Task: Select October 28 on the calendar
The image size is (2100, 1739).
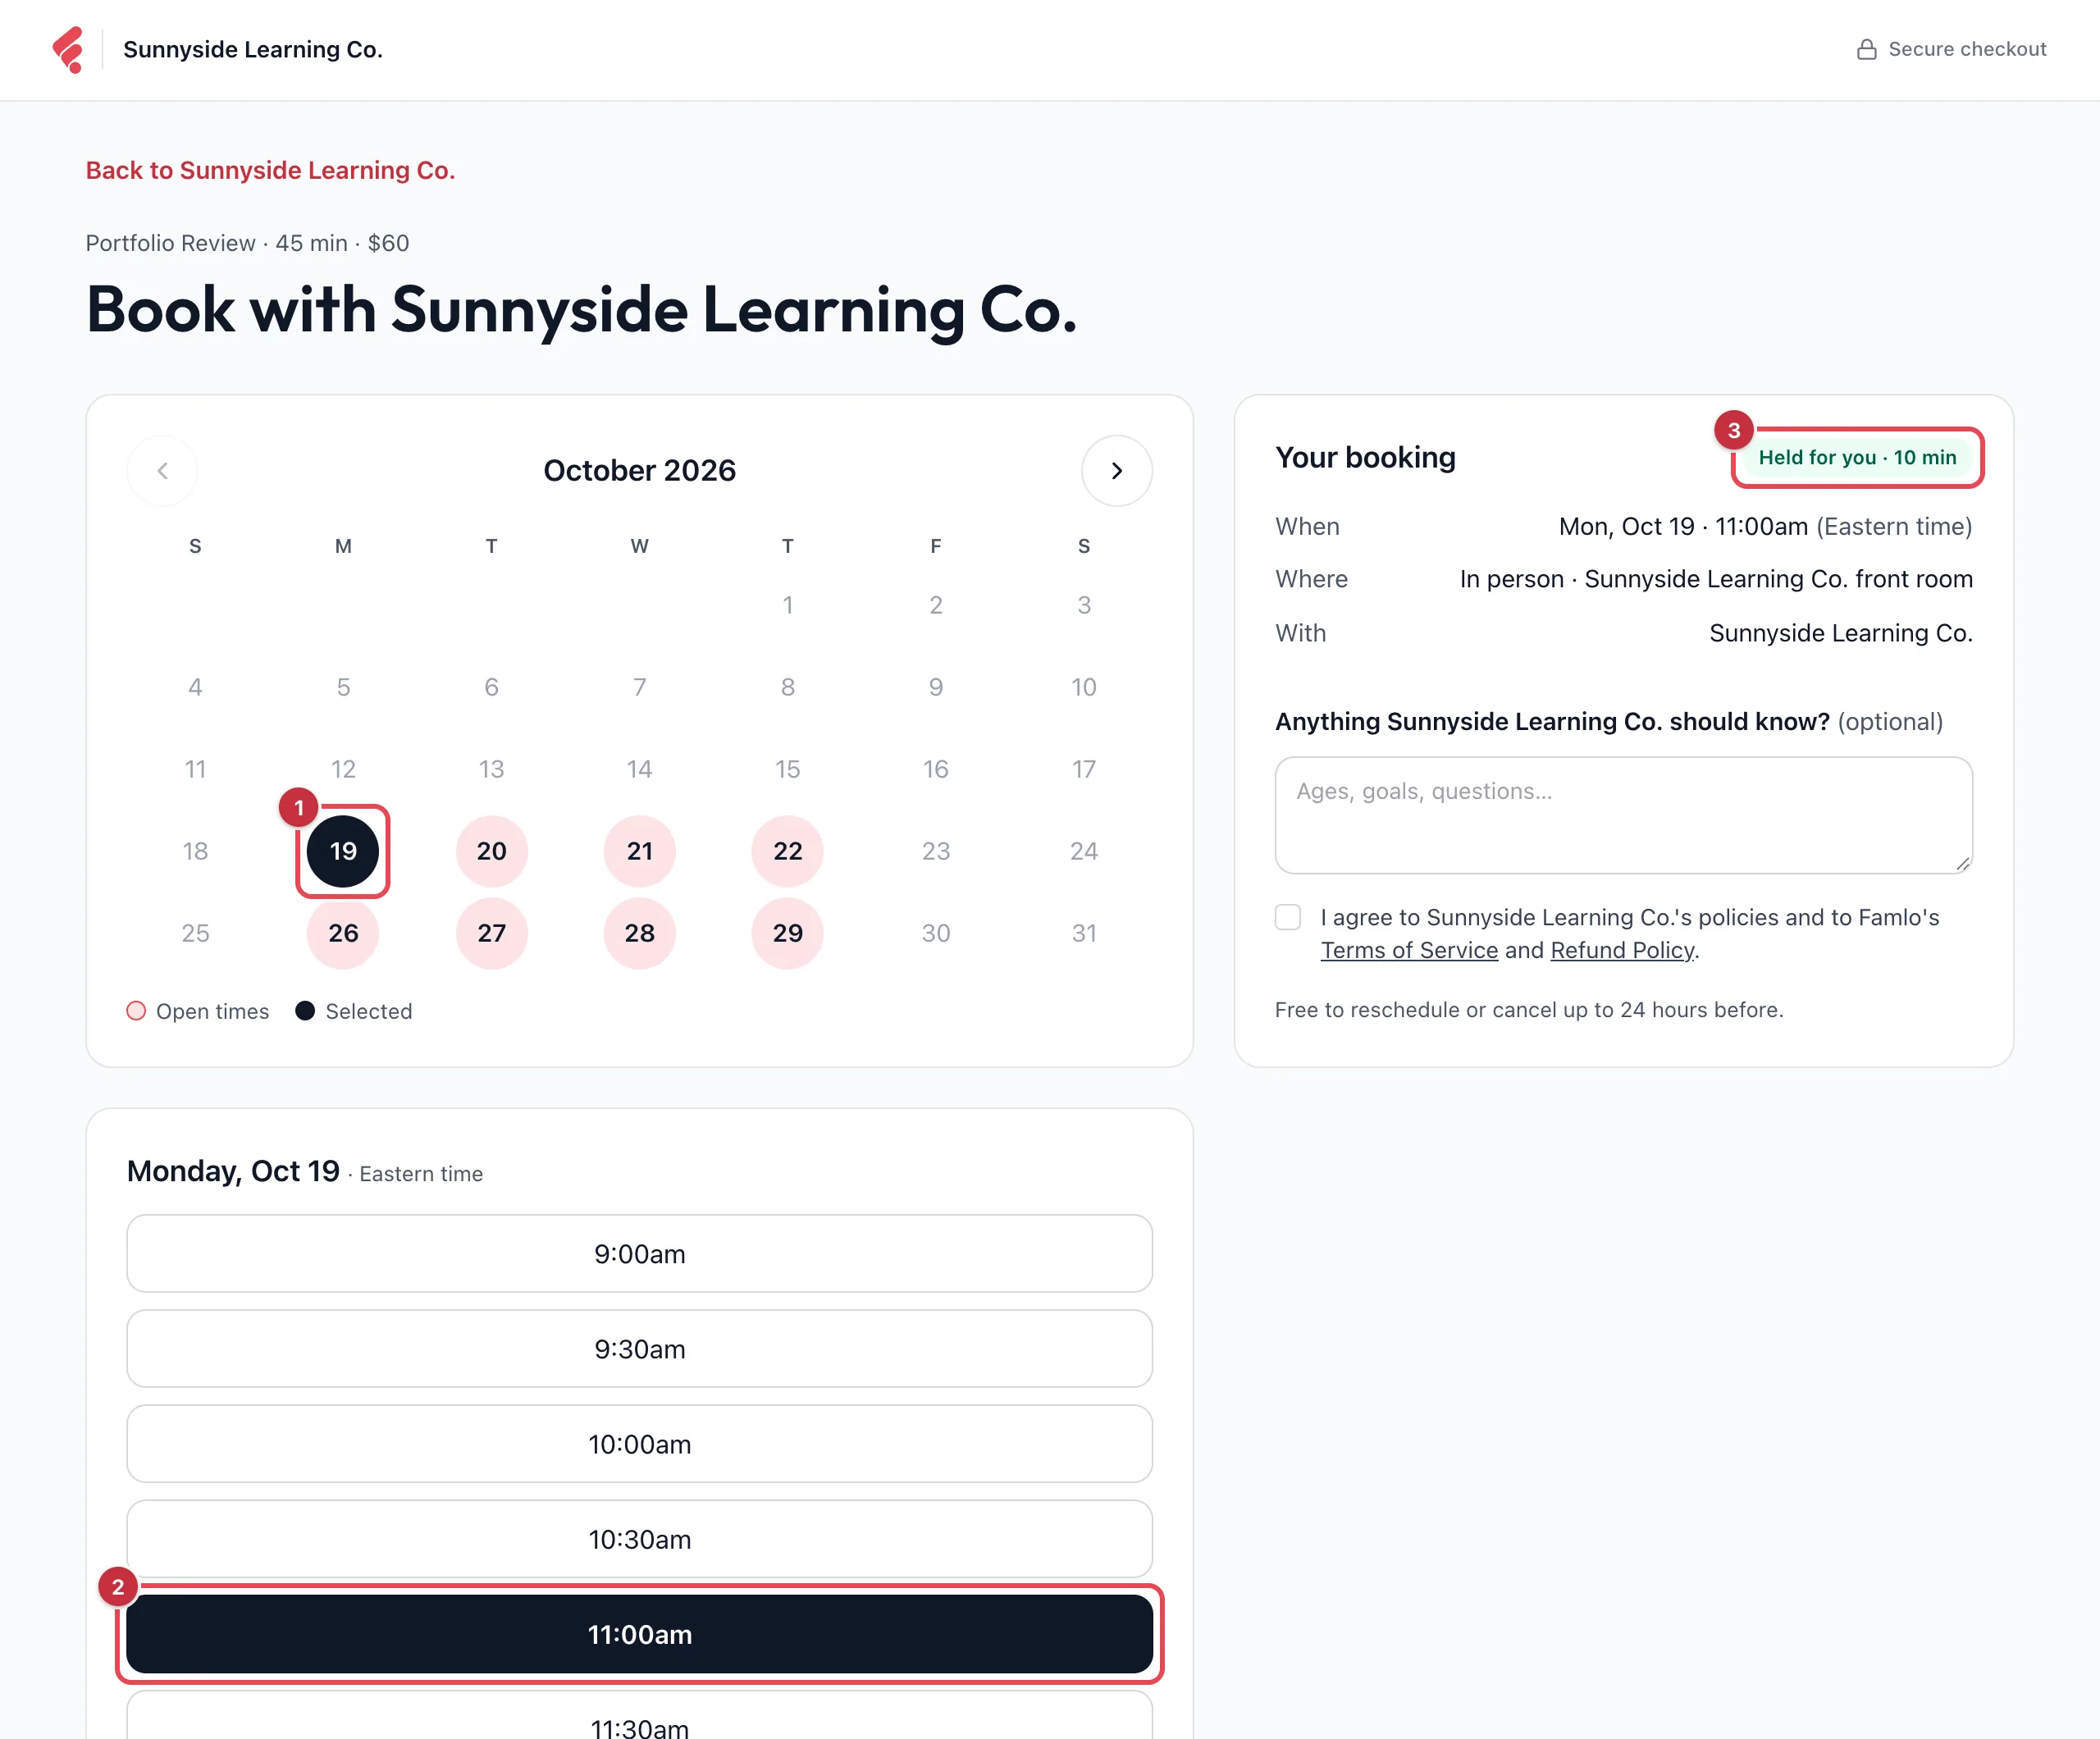Action: 640,933
